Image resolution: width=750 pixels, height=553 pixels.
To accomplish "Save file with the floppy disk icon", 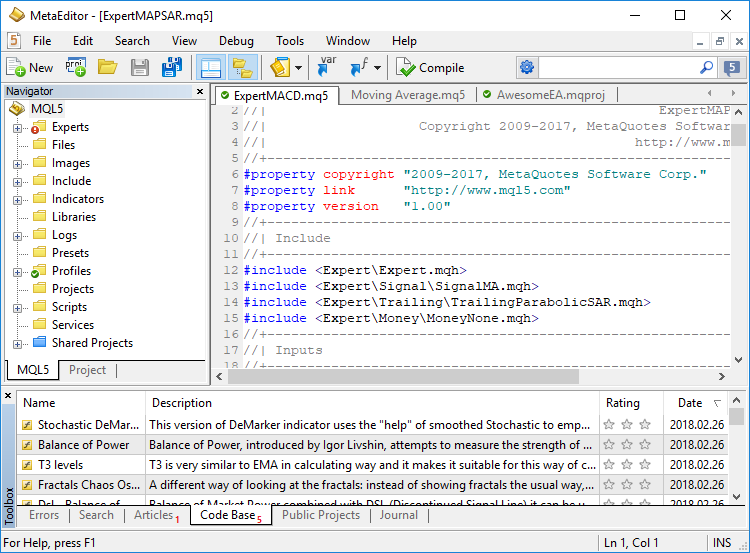I will click(x=140, y=67).
